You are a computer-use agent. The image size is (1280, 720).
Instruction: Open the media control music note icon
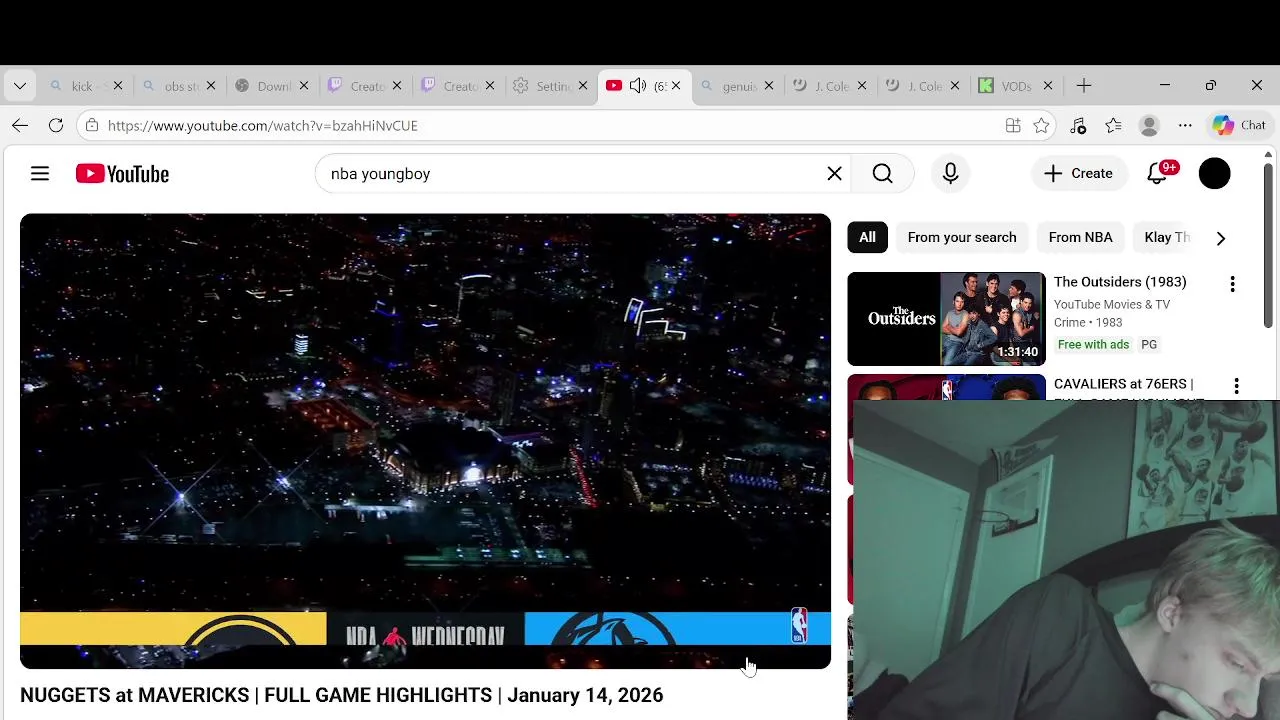[x=1077, y=125]
